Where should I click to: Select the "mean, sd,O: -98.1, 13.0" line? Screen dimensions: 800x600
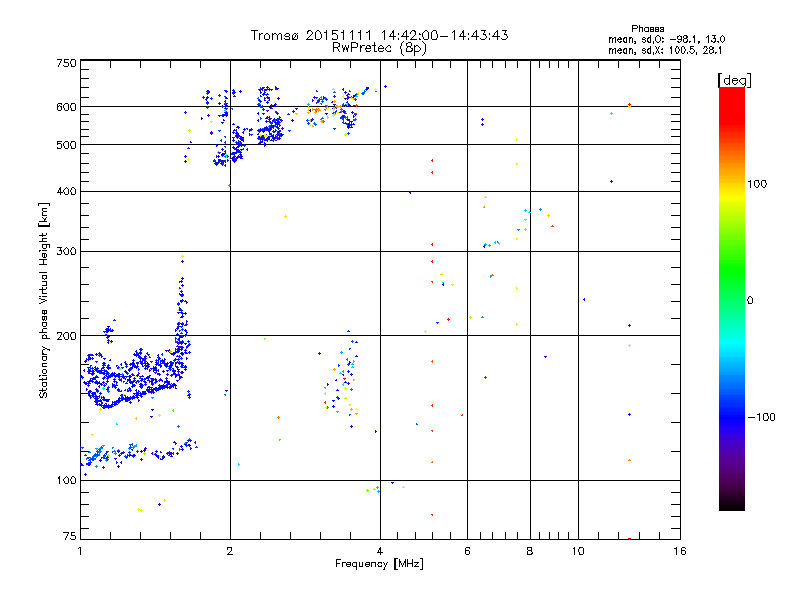tap(666, 39)
